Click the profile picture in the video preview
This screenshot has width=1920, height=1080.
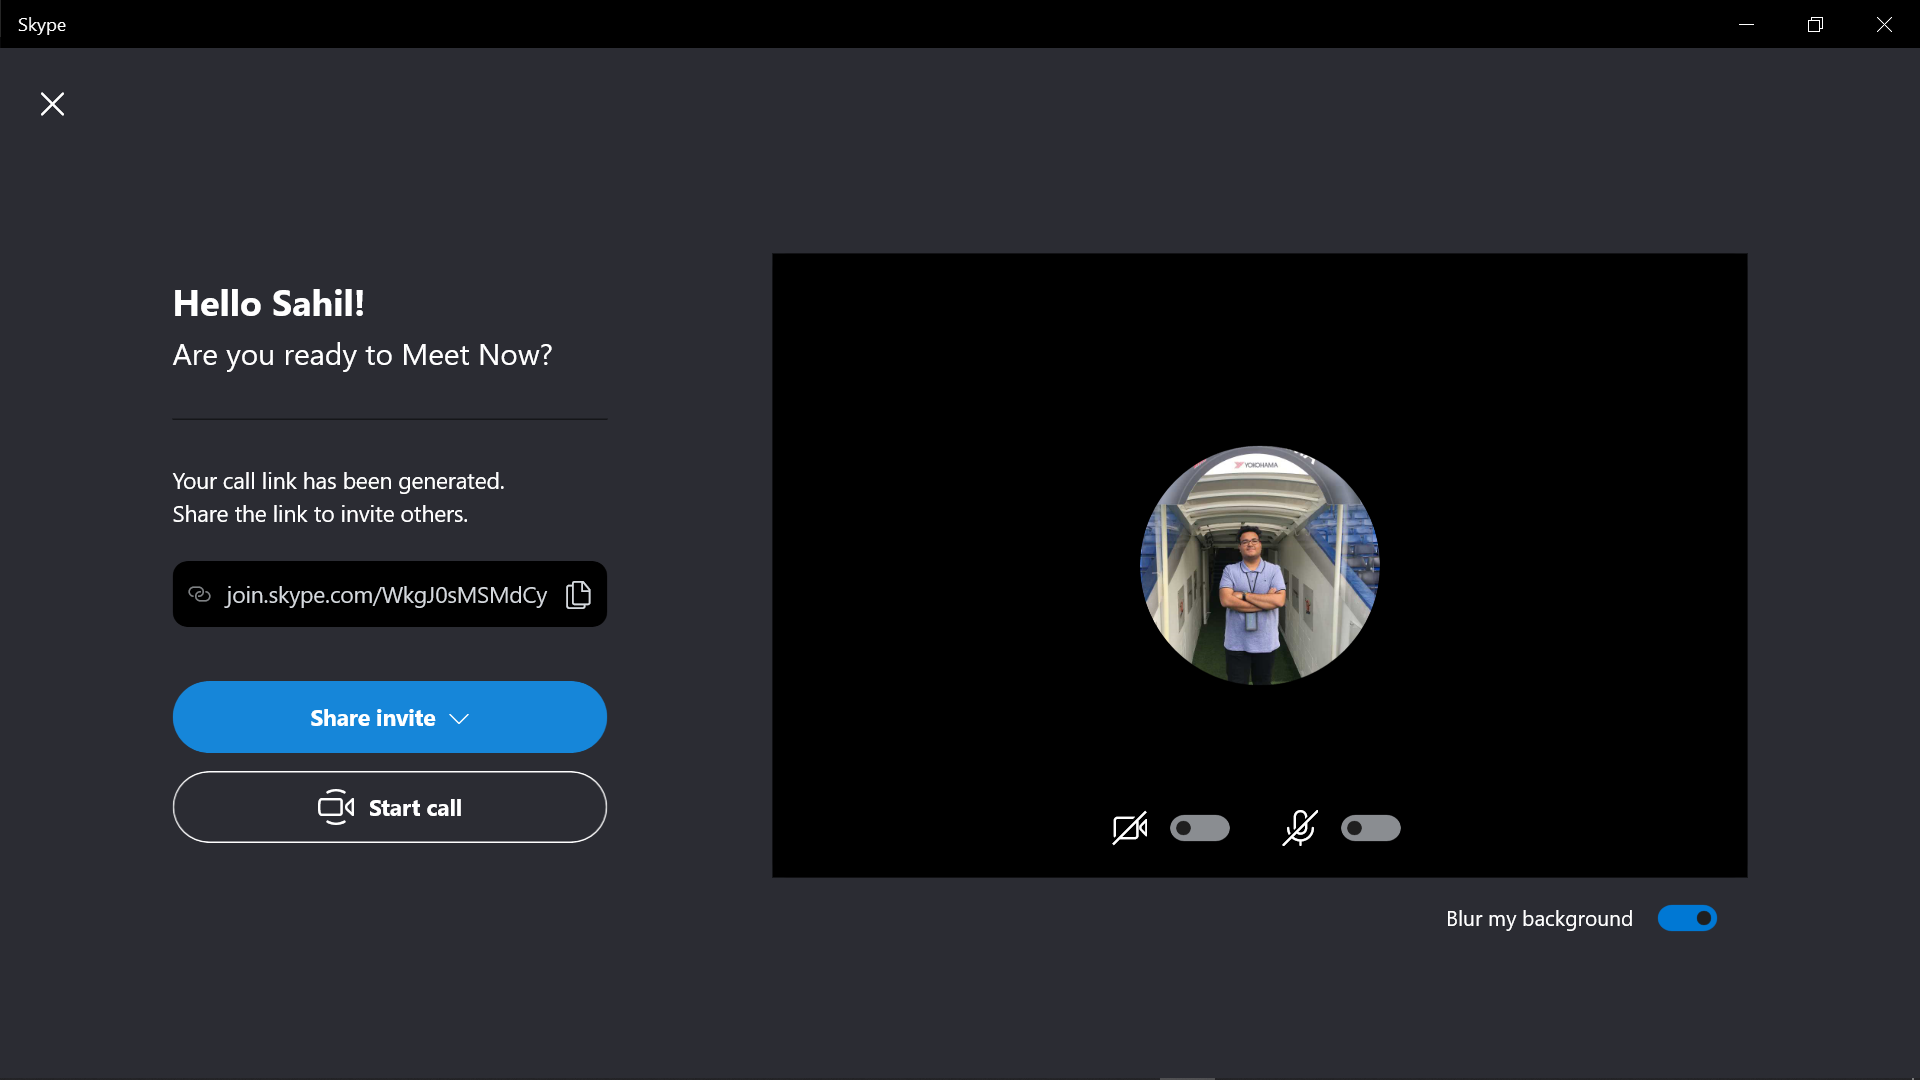[1259, 565]
